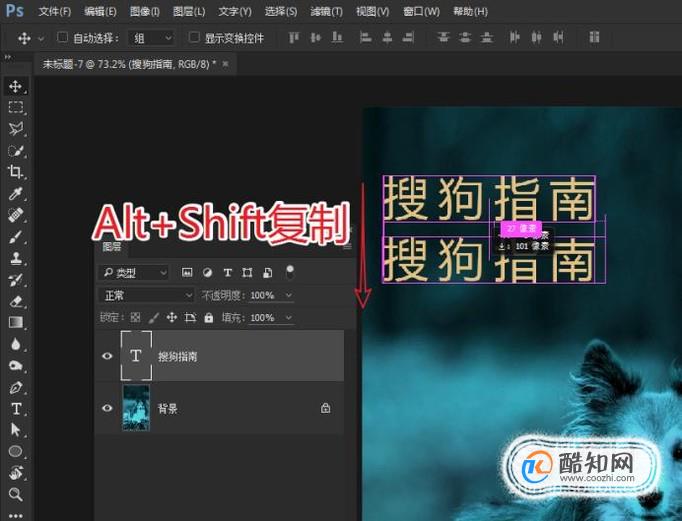Click the align bottom edges icon
Image resolution: width=682 pixels, height=521 pixels.
click(338, 38)
